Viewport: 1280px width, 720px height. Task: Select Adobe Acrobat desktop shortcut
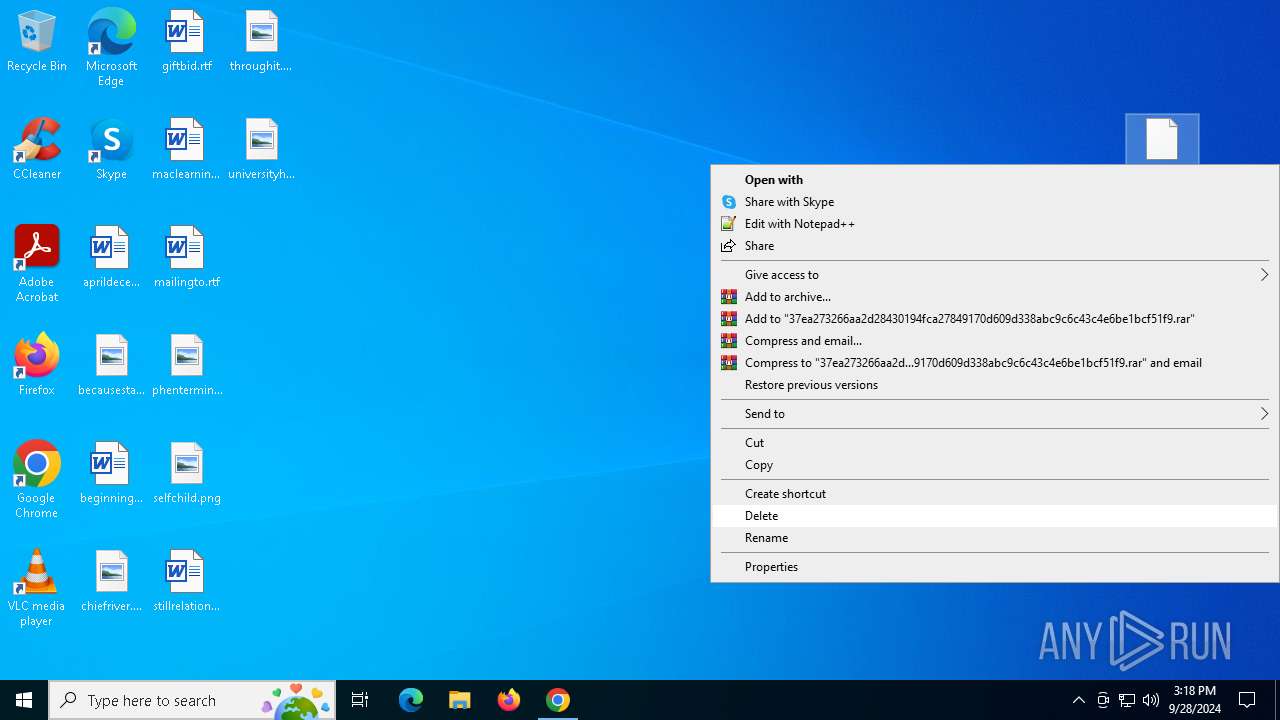(37, 264)
